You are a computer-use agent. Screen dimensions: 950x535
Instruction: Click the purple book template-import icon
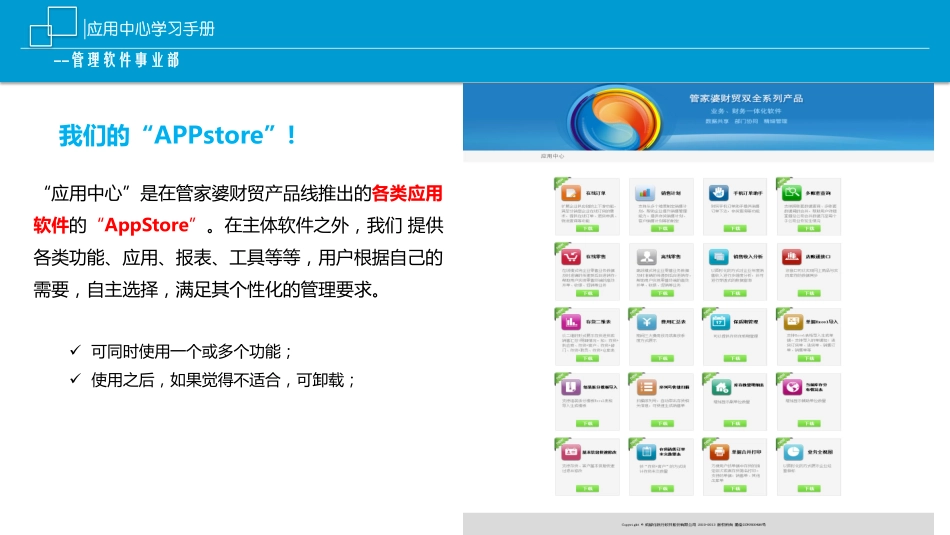click(x=571, y=387)
